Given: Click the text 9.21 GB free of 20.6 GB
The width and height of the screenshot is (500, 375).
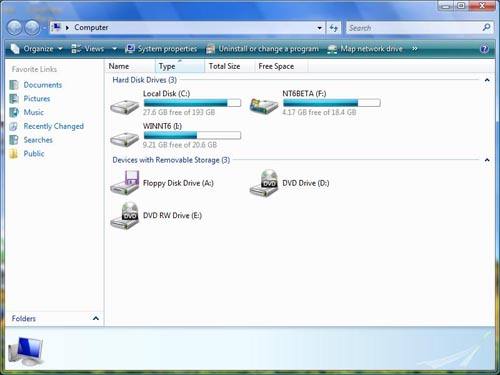Looking at the screenshot, I should pyautogui.click(x=180, y=145).
